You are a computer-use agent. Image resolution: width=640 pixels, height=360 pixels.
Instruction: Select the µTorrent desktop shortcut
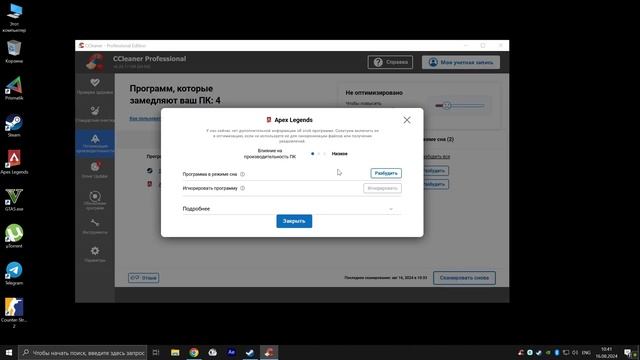pos(14,236)
